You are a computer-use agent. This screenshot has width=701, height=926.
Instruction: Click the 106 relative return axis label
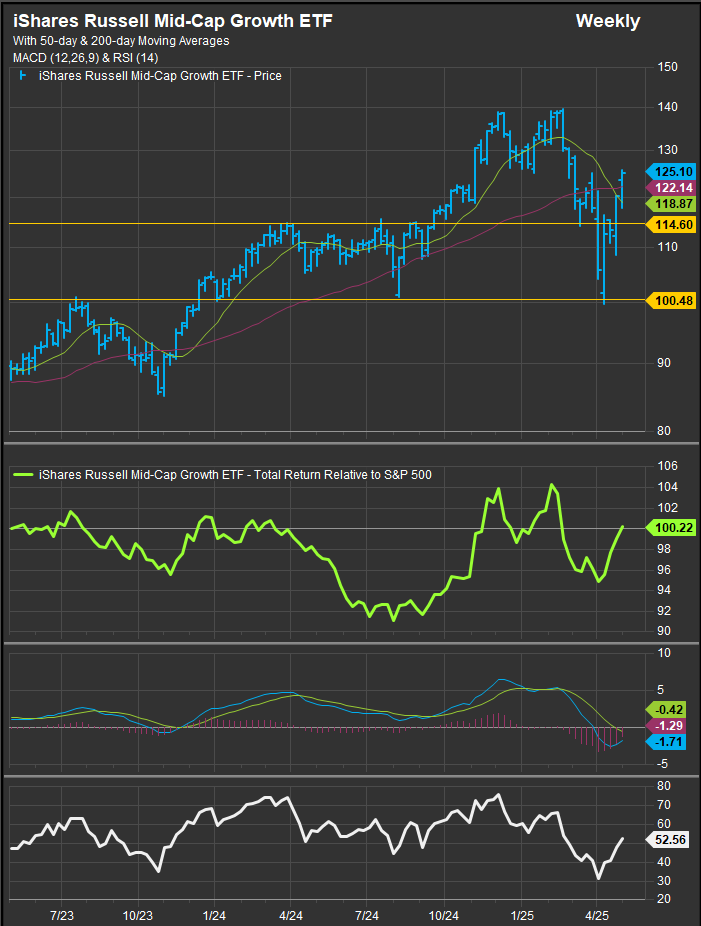(x=668, y=466)
